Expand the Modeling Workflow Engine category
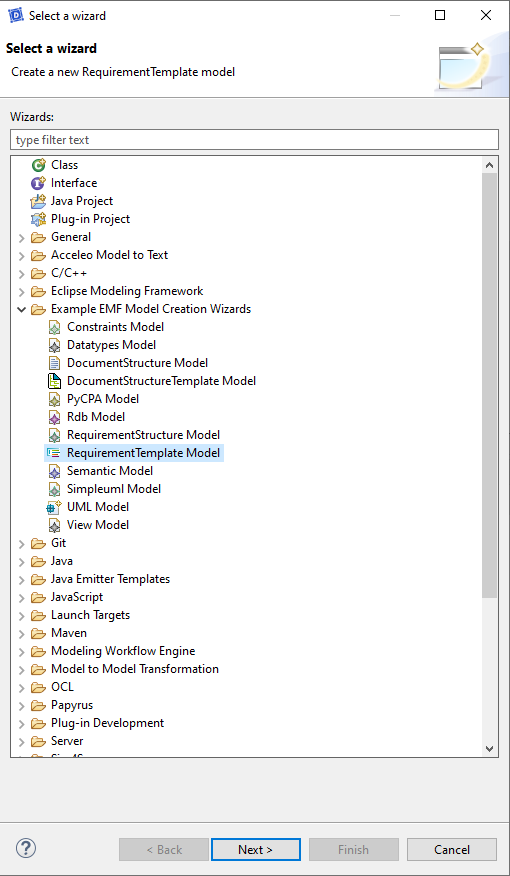 point(22,651)
